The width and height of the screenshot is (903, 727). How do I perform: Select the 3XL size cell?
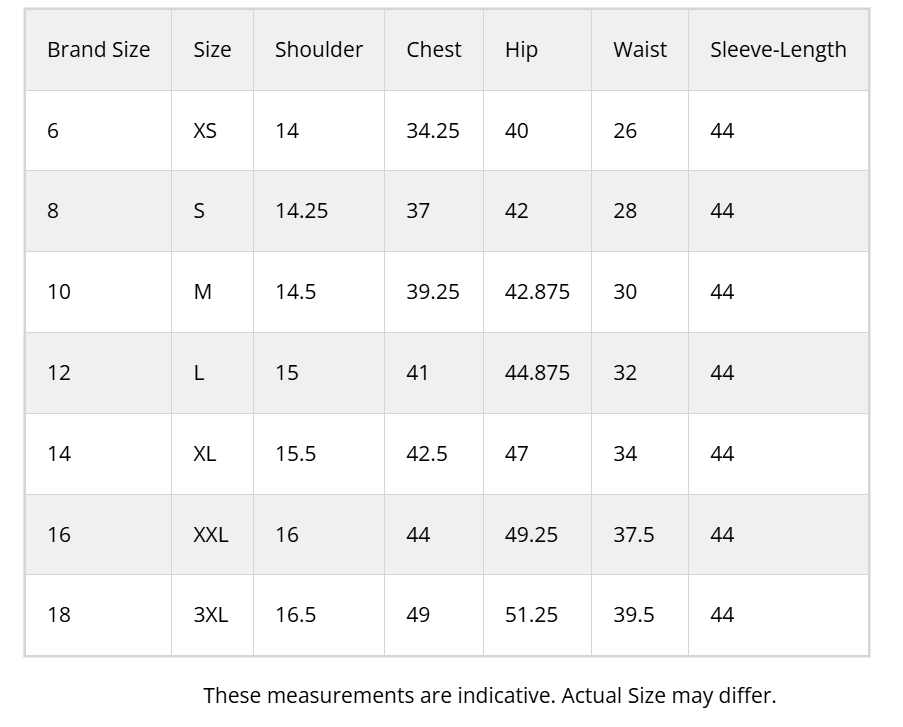pos(211,615)
